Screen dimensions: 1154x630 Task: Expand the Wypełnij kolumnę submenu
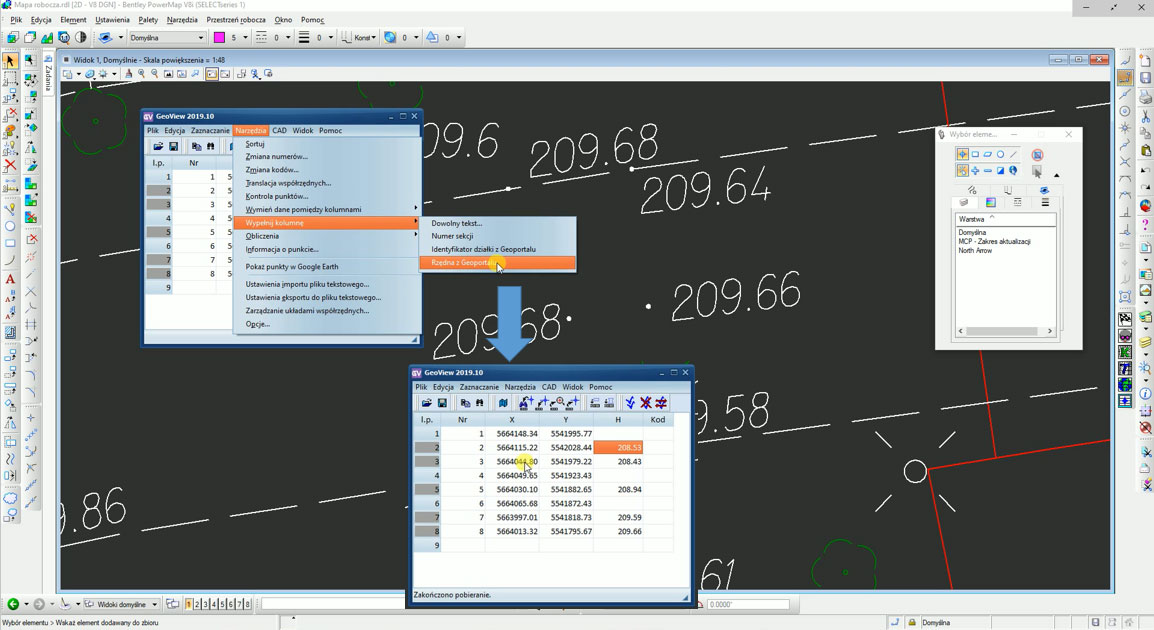328,223
